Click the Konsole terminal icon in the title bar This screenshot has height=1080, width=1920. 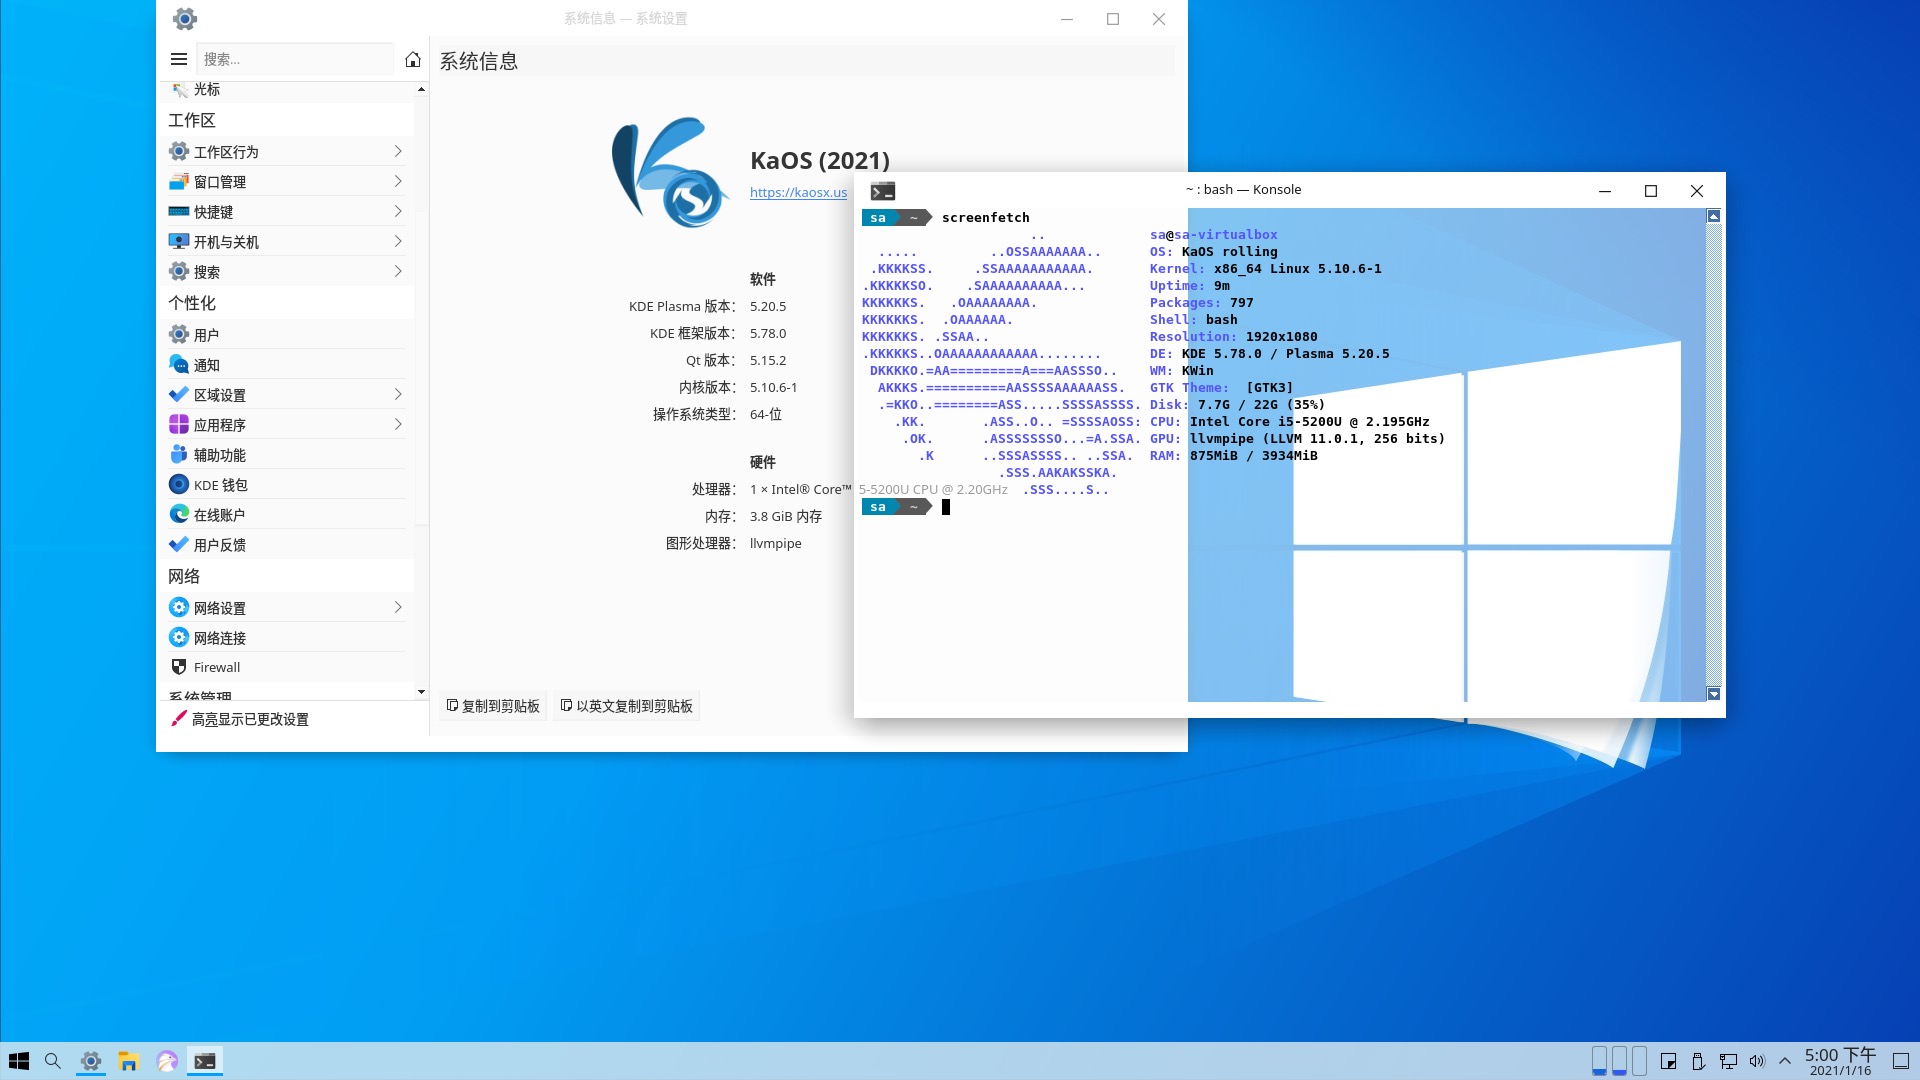pos(882,191)
